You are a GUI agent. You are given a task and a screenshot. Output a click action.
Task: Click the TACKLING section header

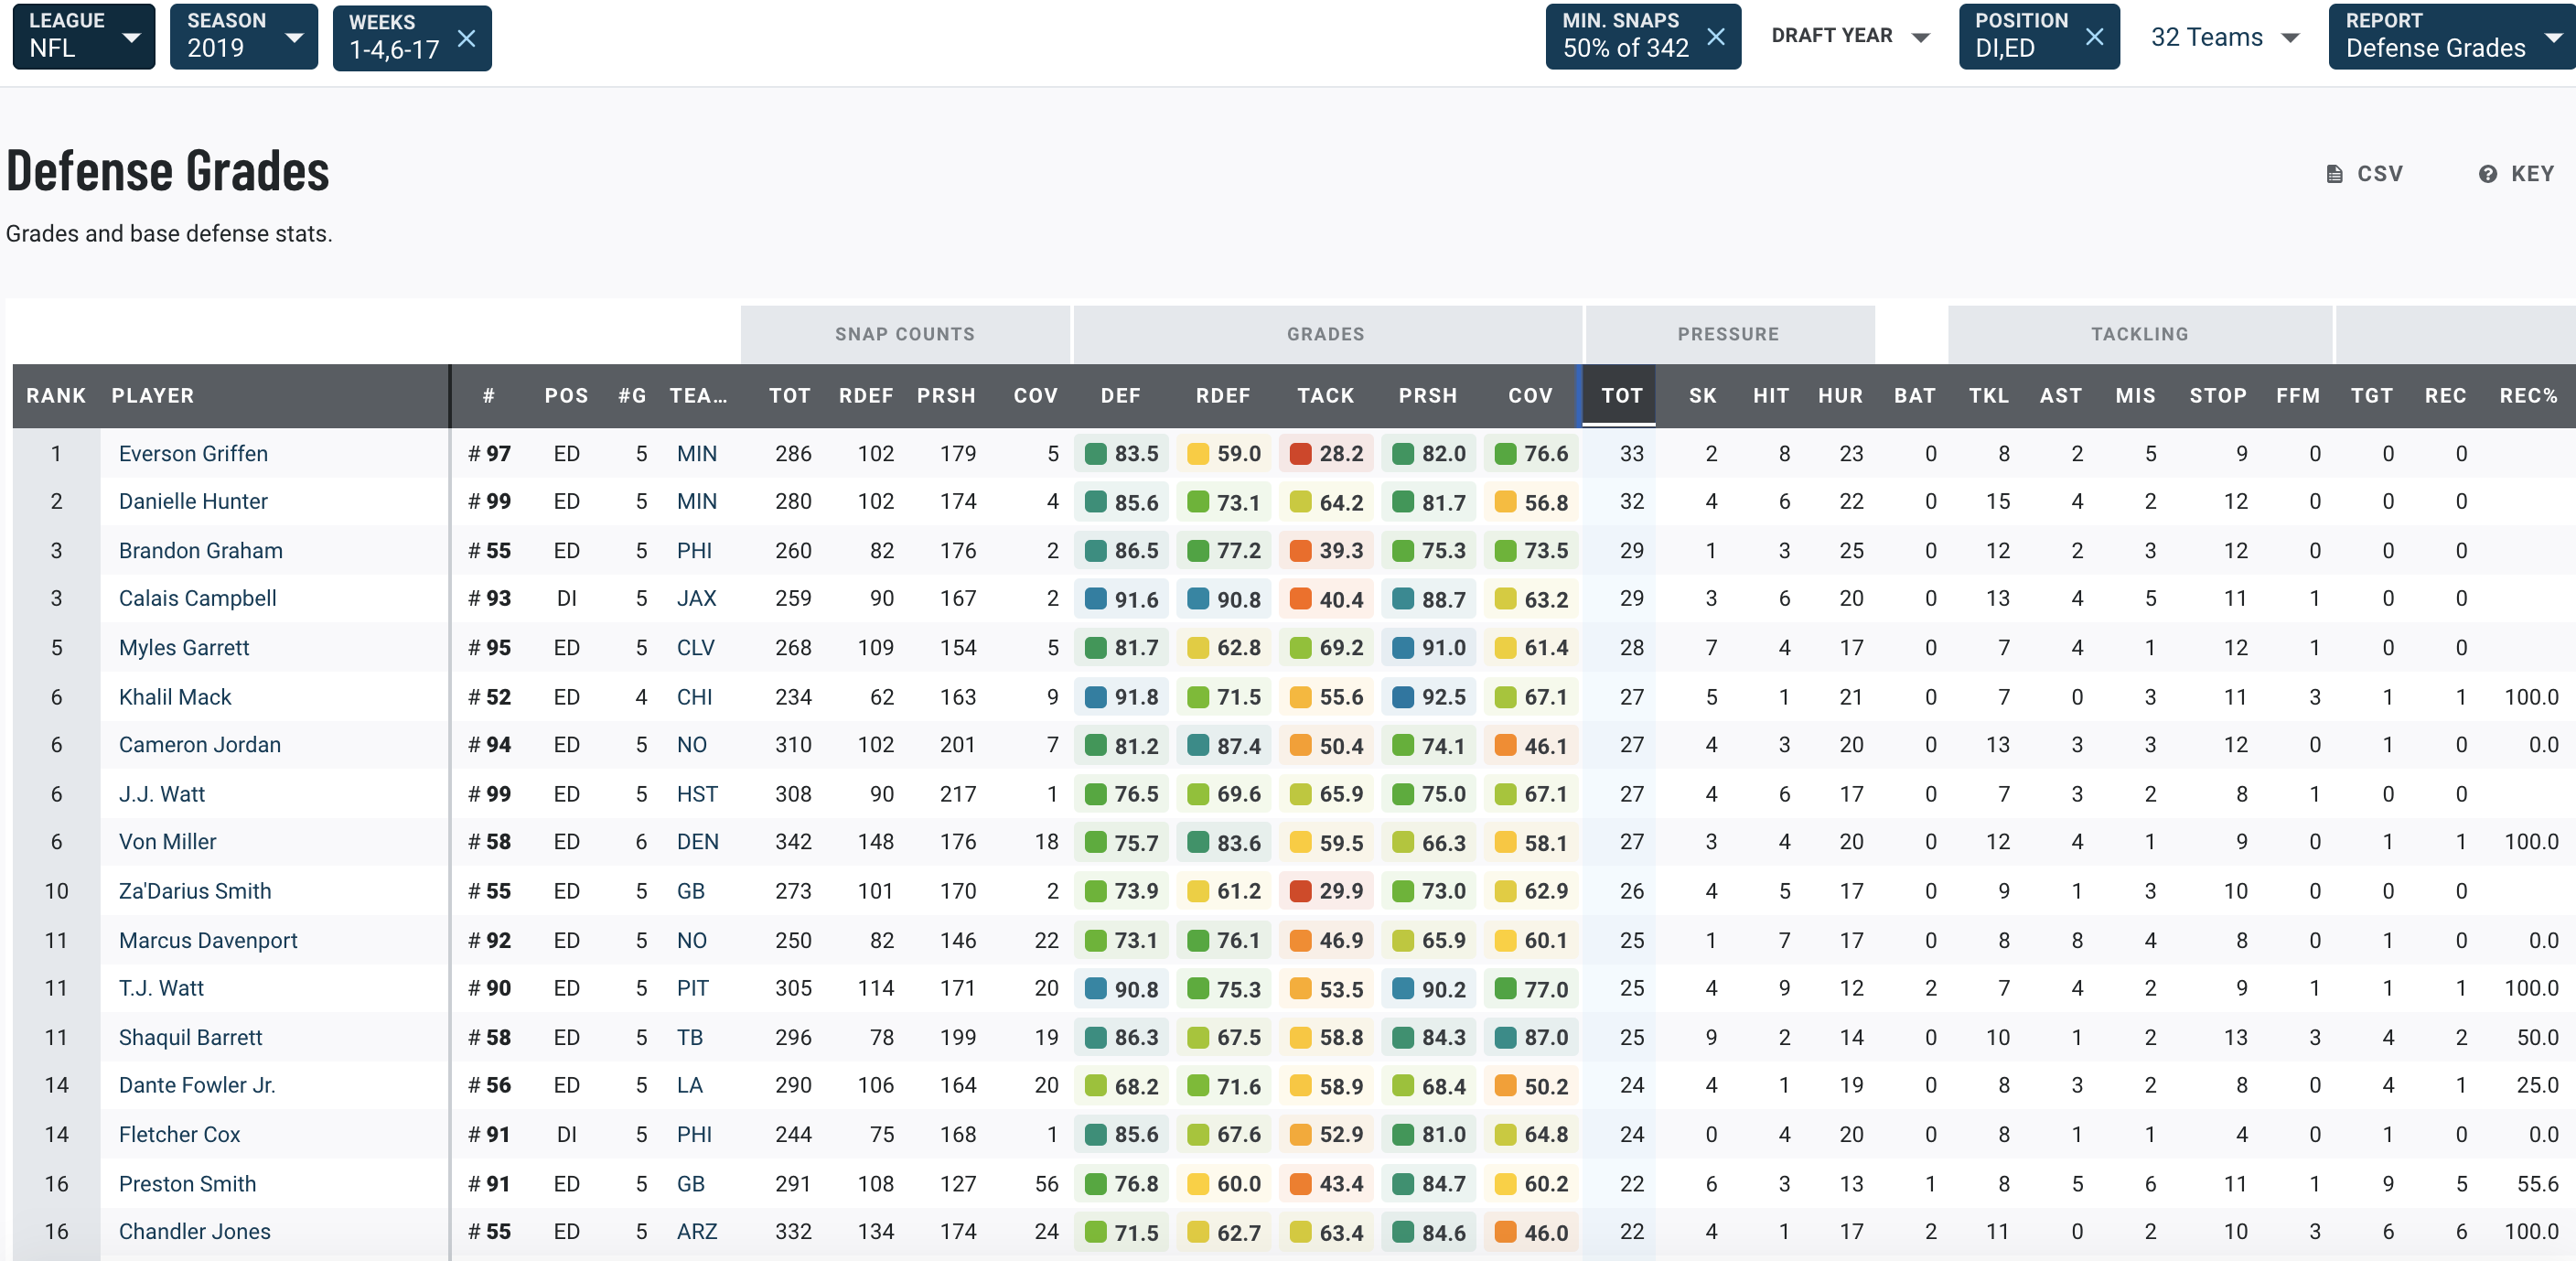pos(2139,334)
